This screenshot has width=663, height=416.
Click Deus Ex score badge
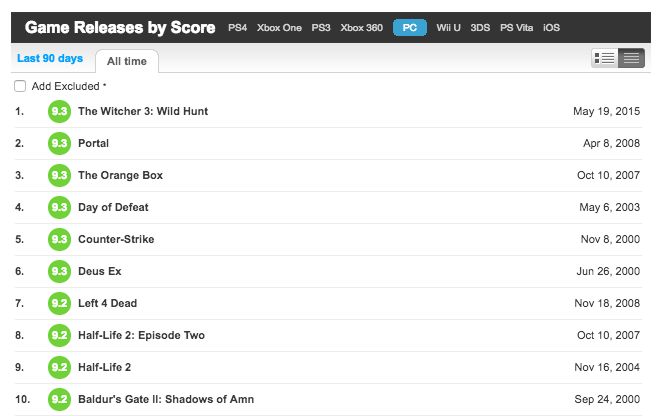tap(59, 271)
